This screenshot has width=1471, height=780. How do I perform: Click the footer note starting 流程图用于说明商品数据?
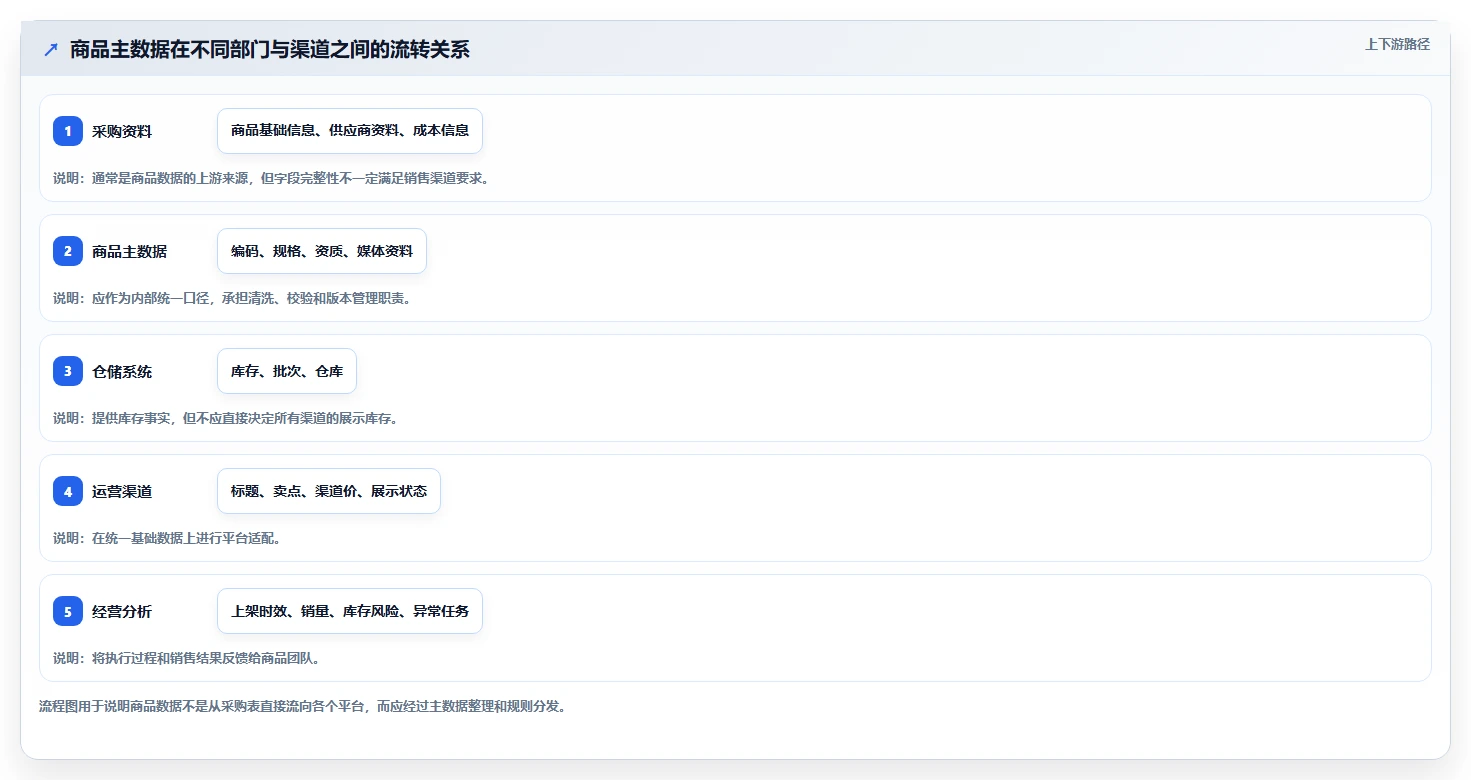click(303, 706)
